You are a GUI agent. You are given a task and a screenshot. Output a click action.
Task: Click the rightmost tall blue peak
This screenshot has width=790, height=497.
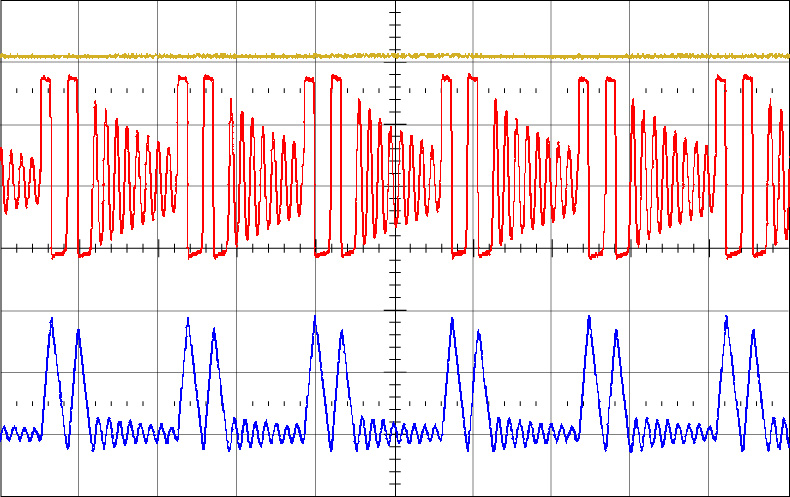point(726,319)
